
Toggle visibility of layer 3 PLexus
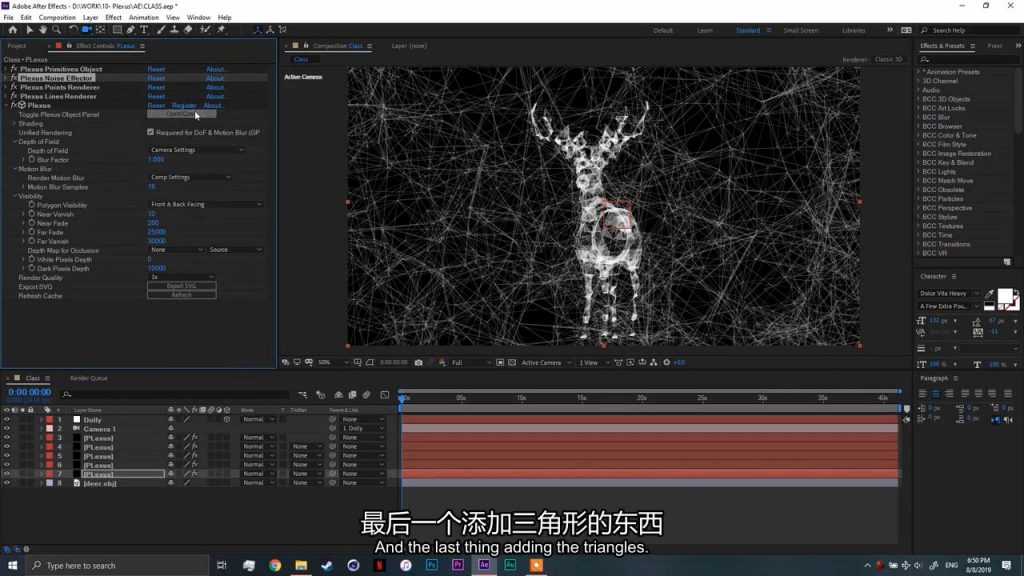pyautogui.click(x=7, y=438)
